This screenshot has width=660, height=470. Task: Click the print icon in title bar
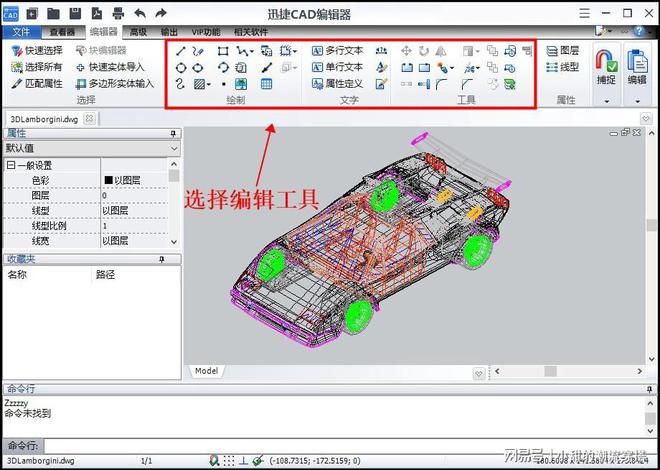pos(118,14)
